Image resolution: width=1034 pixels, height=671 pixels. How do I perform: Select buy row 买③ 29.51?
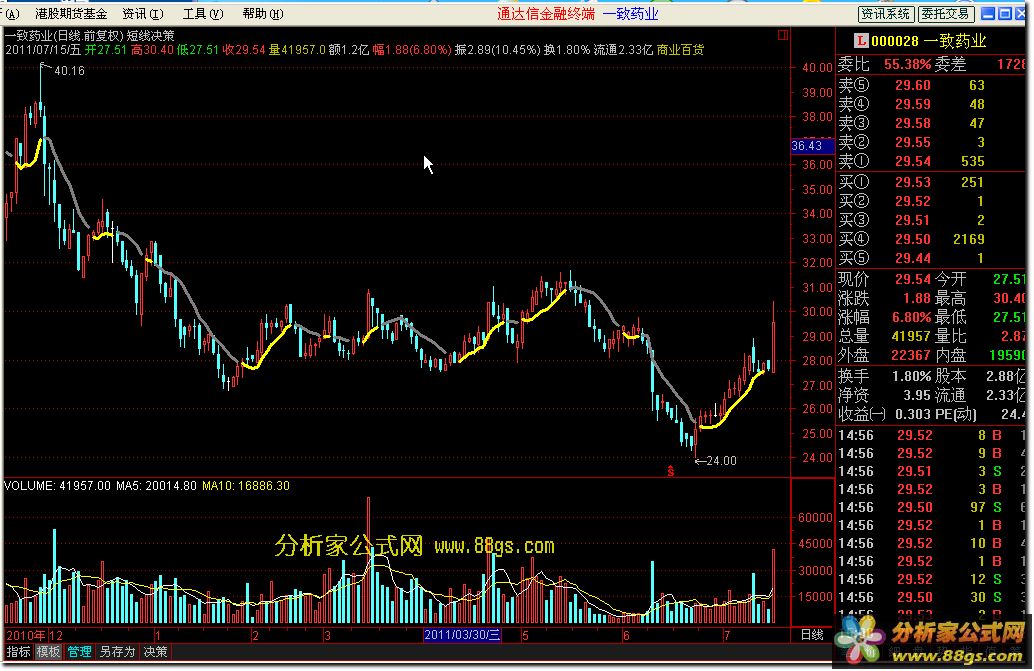[931, 220]
